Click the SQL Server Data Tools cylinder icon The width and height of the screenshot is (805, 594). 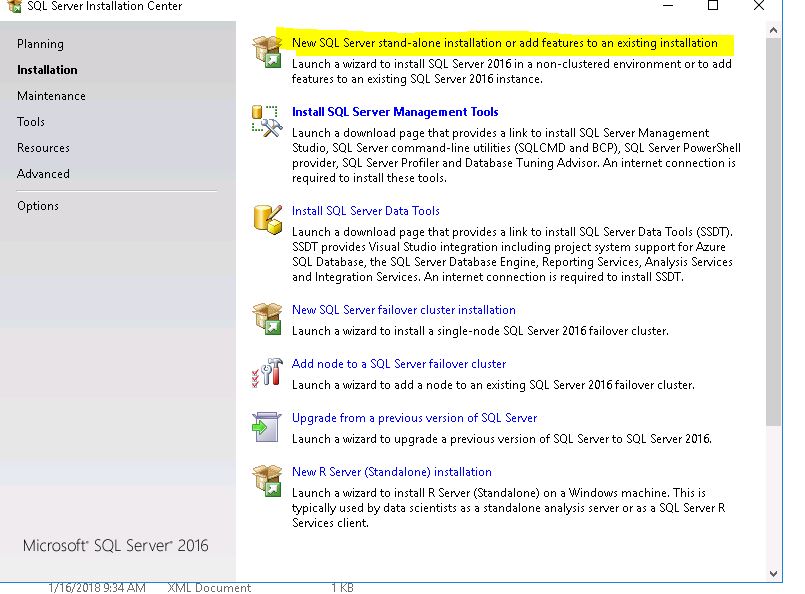(x=267, y=219)
